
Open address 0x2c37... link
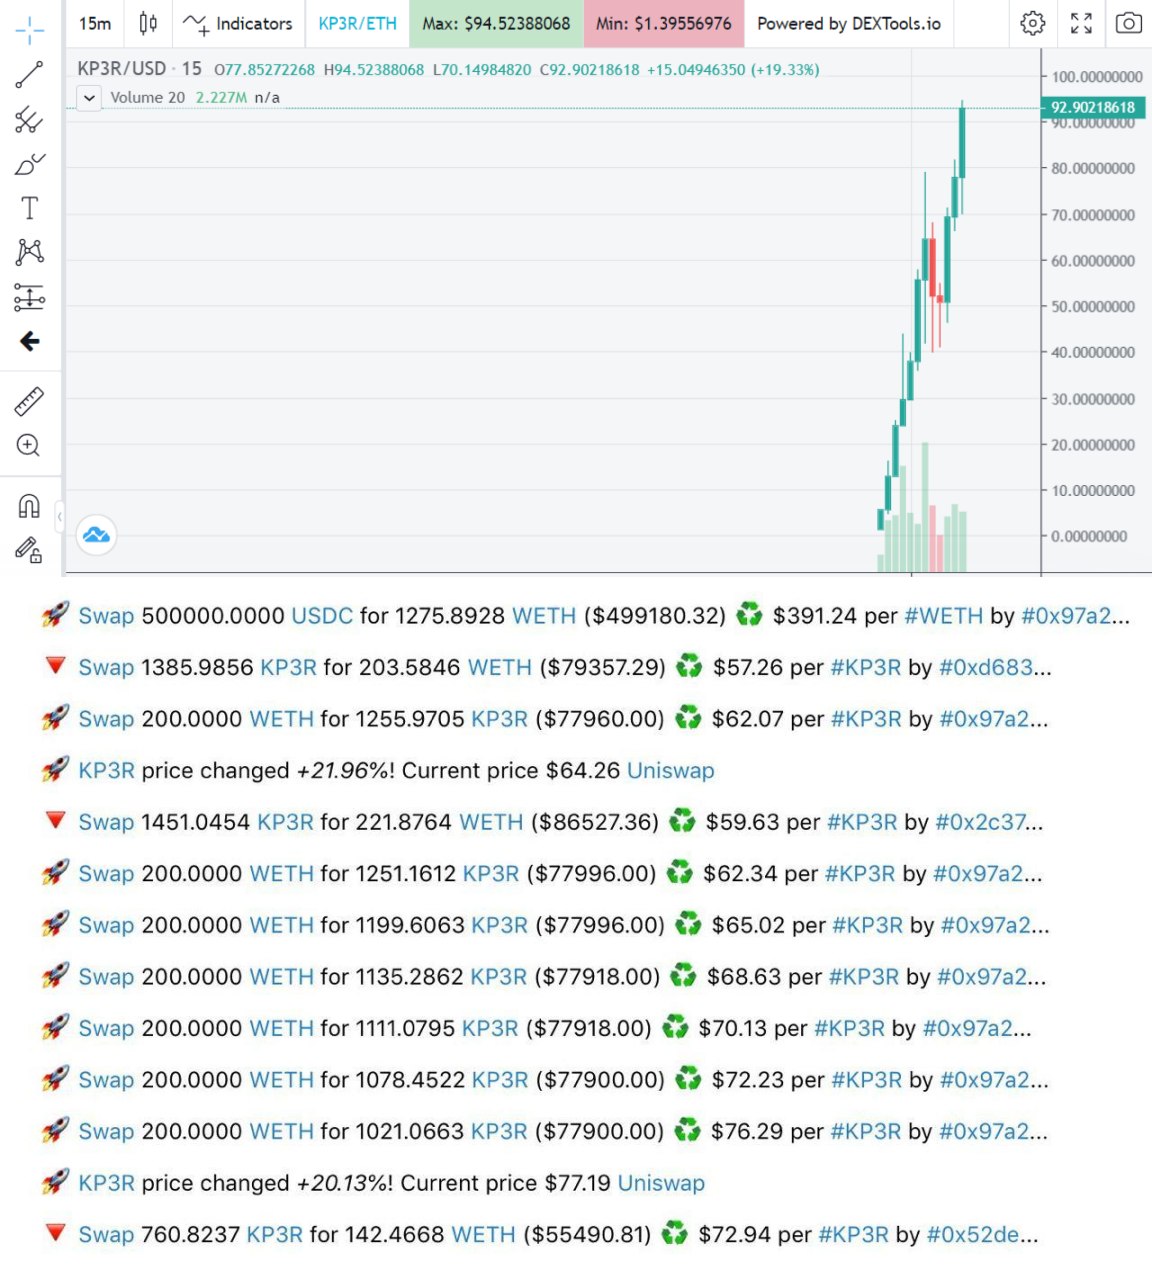[989, 822]
